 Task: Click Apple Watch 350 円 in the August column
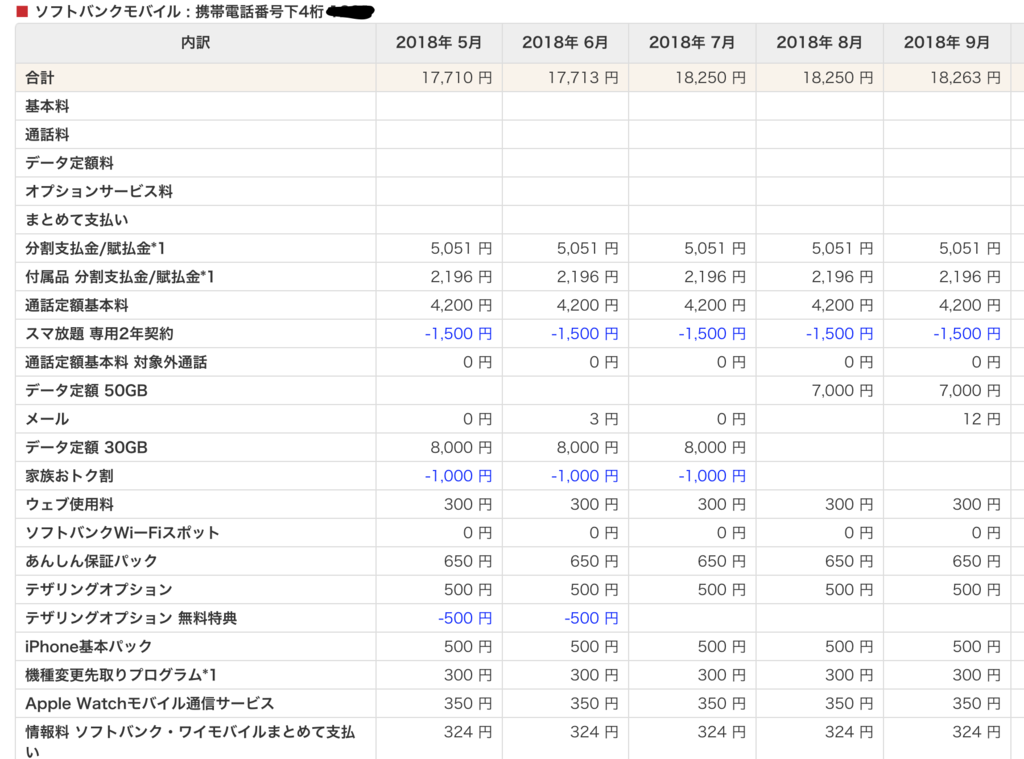[849, 703]
